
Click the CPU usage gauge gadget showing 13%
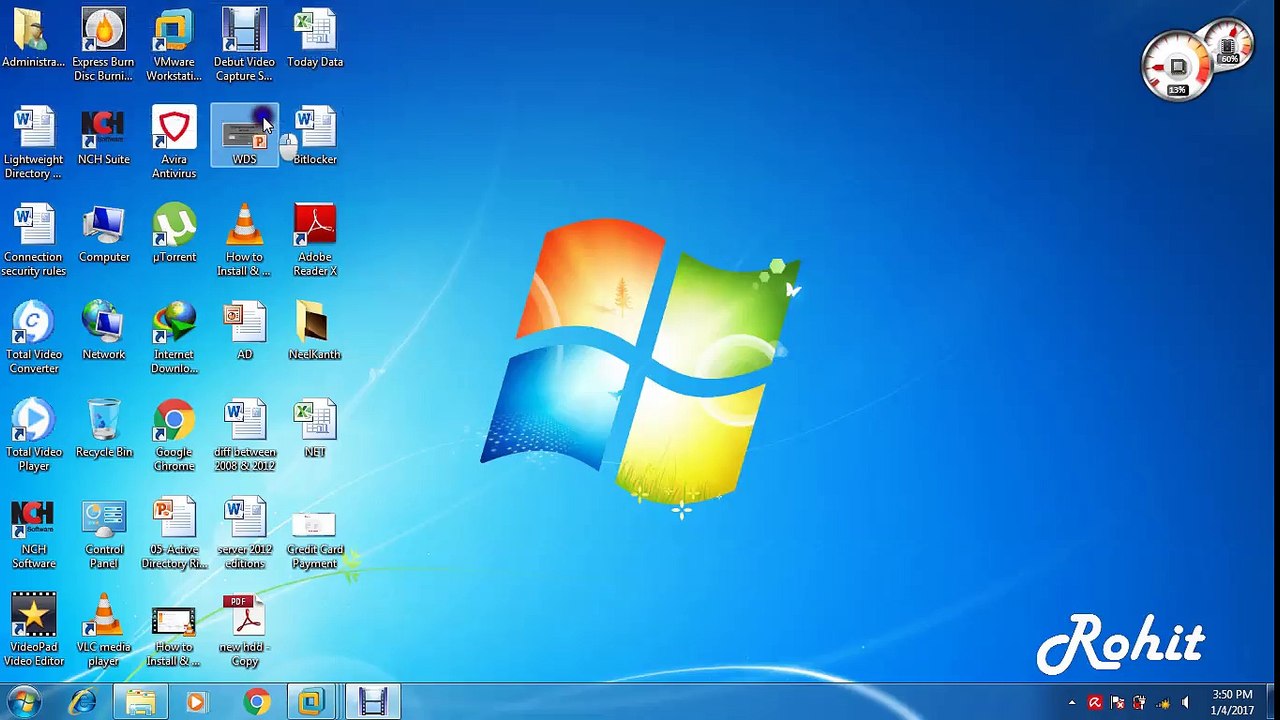(x=1178, y=68)
